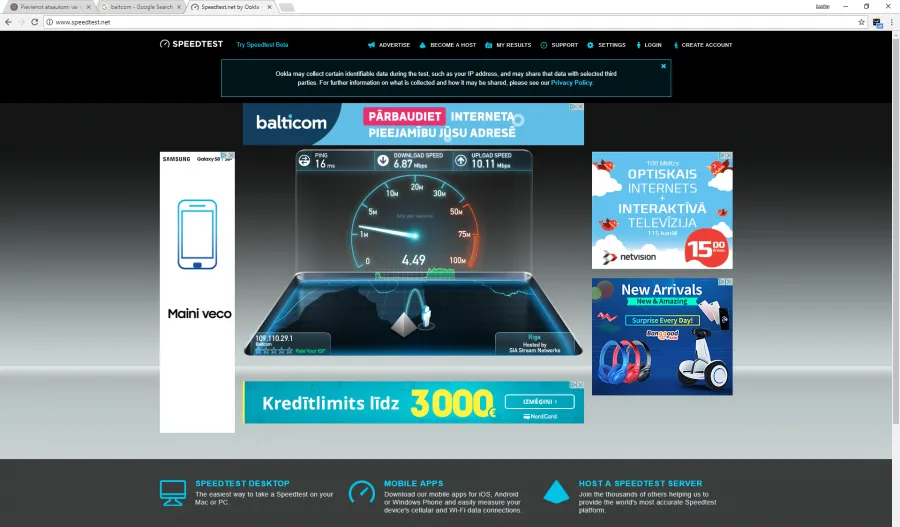Click IP address 109.110.29.1 text
This screenshot has width=900, height=527.
pos(274,338)
